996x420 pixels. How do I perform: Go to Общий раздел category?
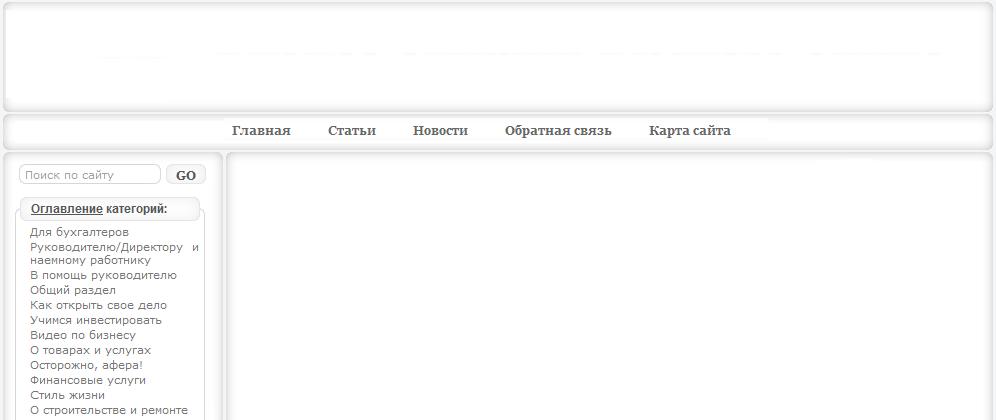73,290
